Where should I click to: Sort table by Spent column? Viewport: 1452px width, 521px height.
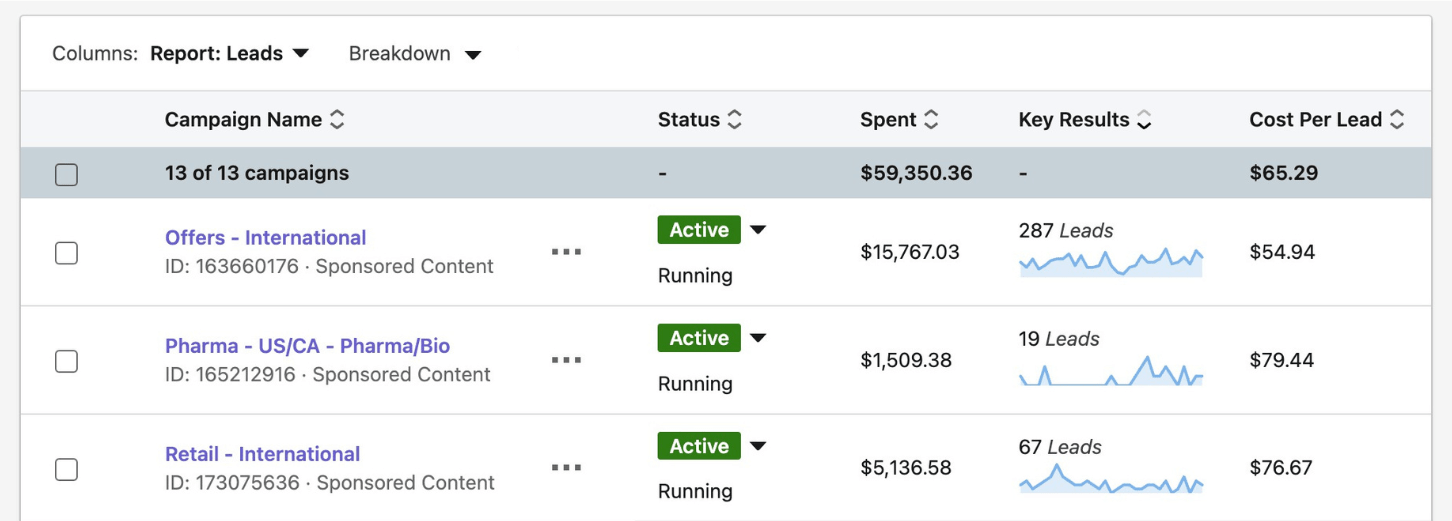931,120
